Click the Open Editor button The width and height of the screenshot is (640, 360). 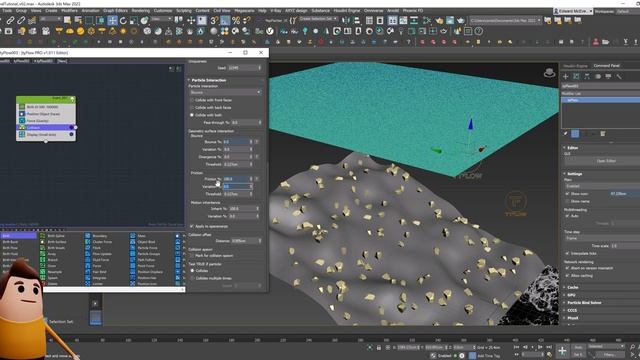point(606,161)
